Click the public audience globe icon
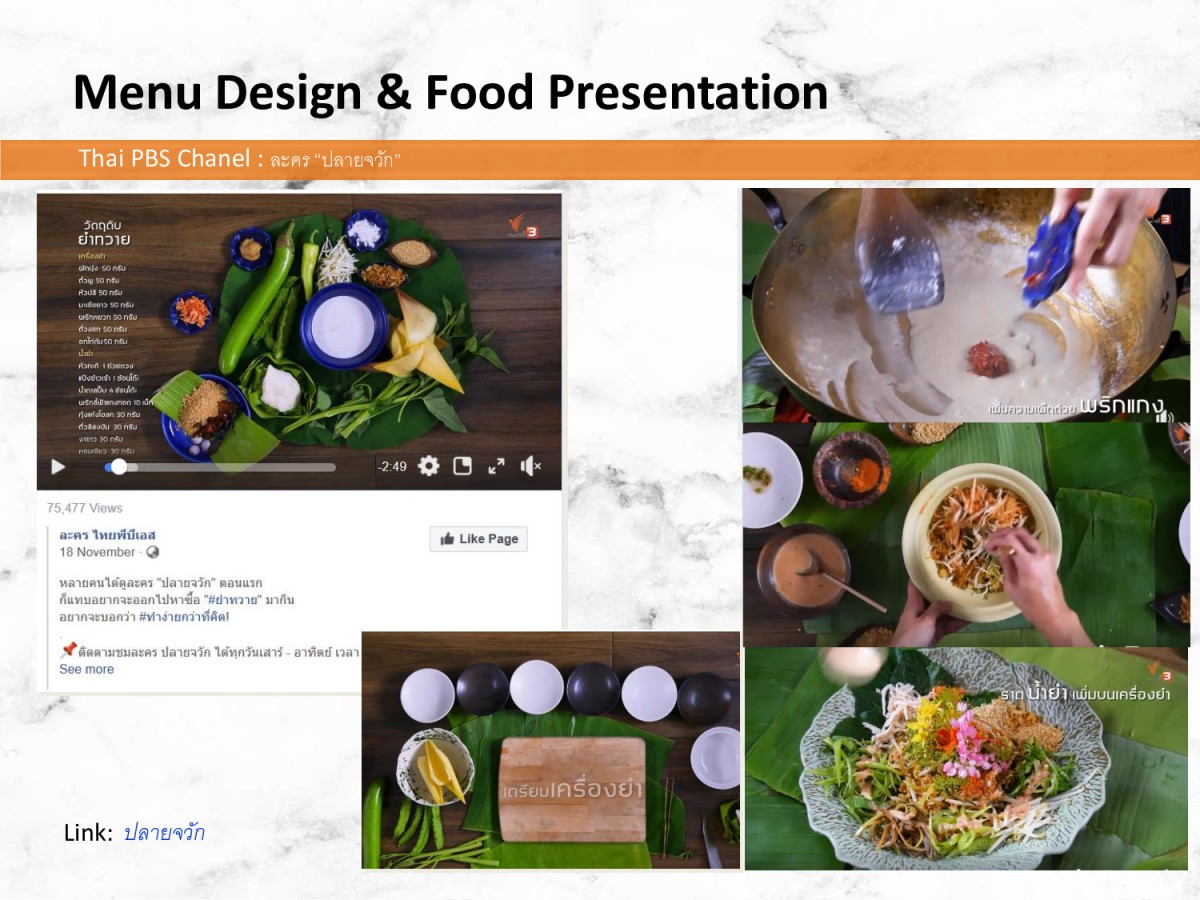Screen dimensions: 1200x900 (x=152, y=552)
